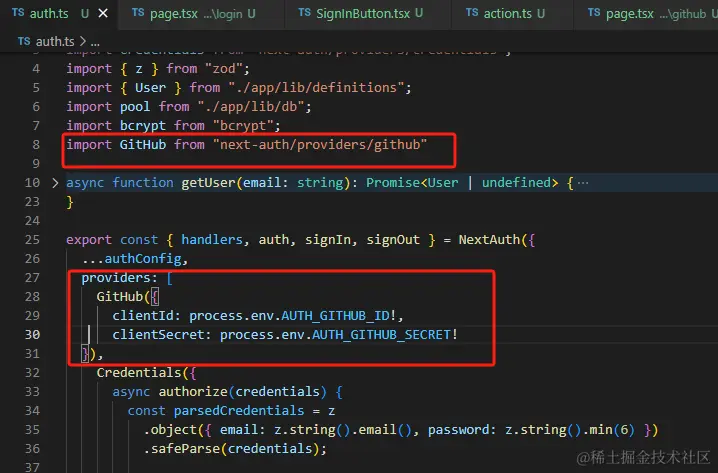Click handlers on line 25
Screen dimensions: 718x473
click(x=212, y=240)
